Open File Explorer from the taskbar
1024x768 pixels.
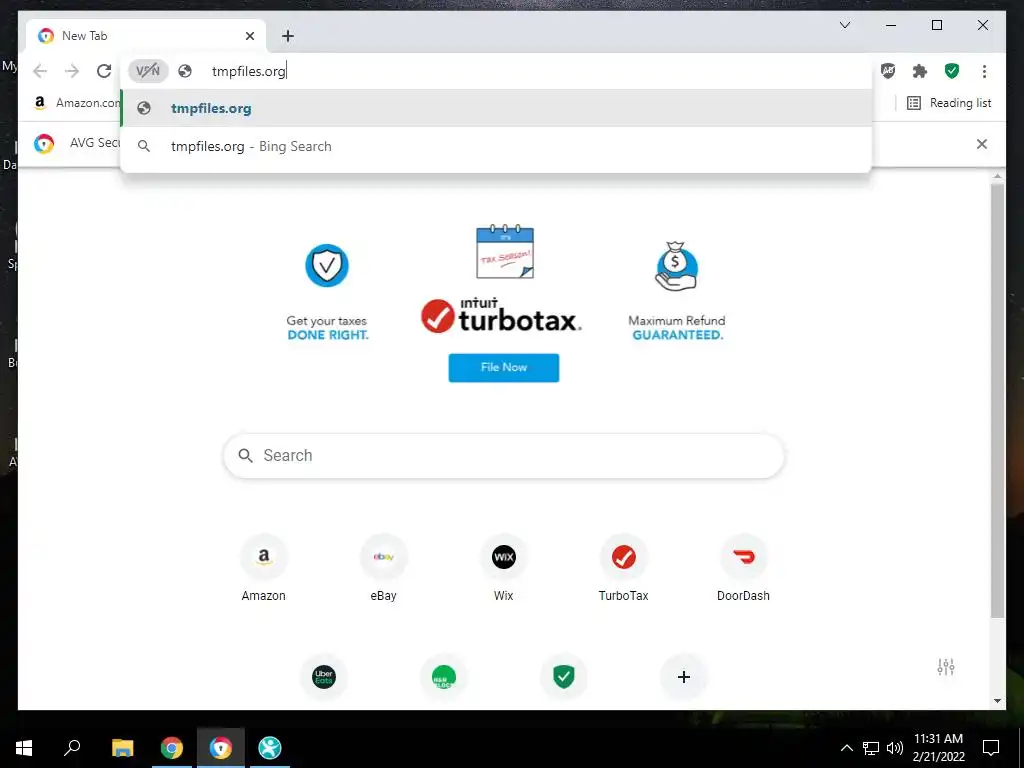click(x=122, y=748)
